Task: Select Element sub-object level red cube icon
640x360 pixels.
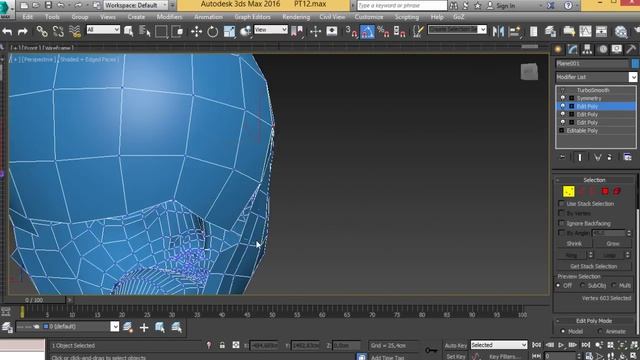Action: click(617, 191)
